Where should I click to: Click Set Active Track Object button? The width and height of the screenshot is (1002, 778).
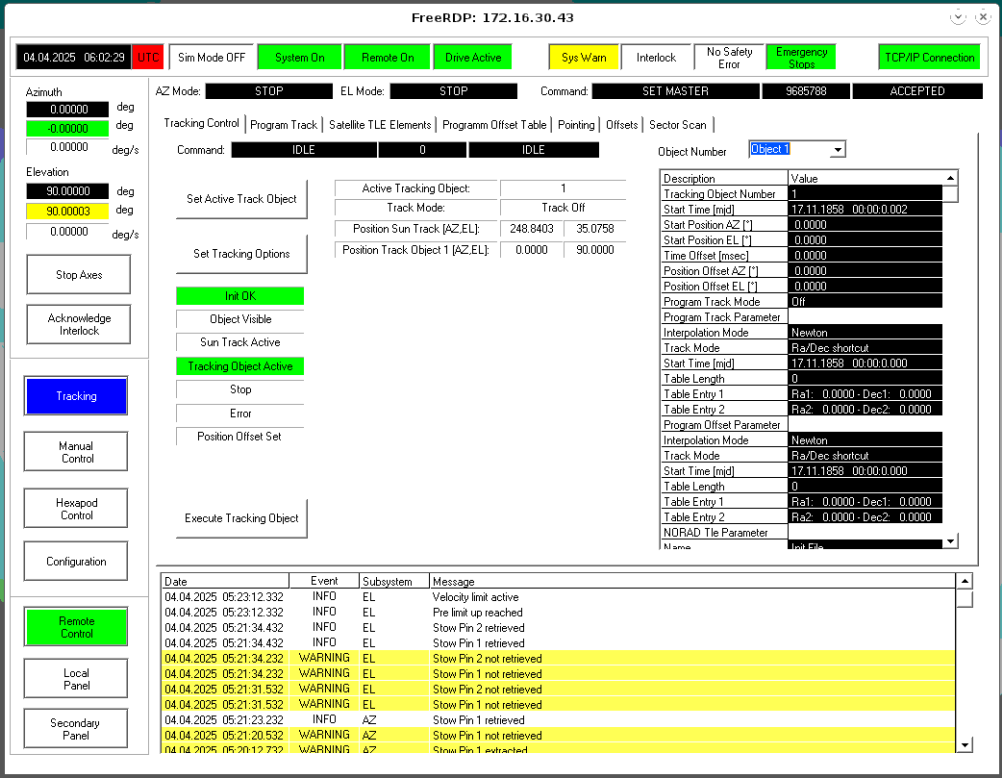pyautogui.click(x=242, y=199)
